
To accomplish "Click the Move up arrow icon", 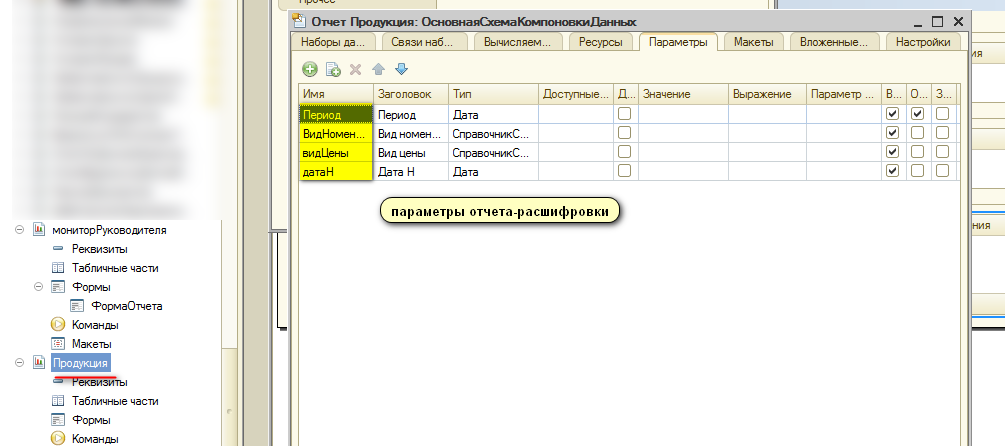I will pos(379,69).
